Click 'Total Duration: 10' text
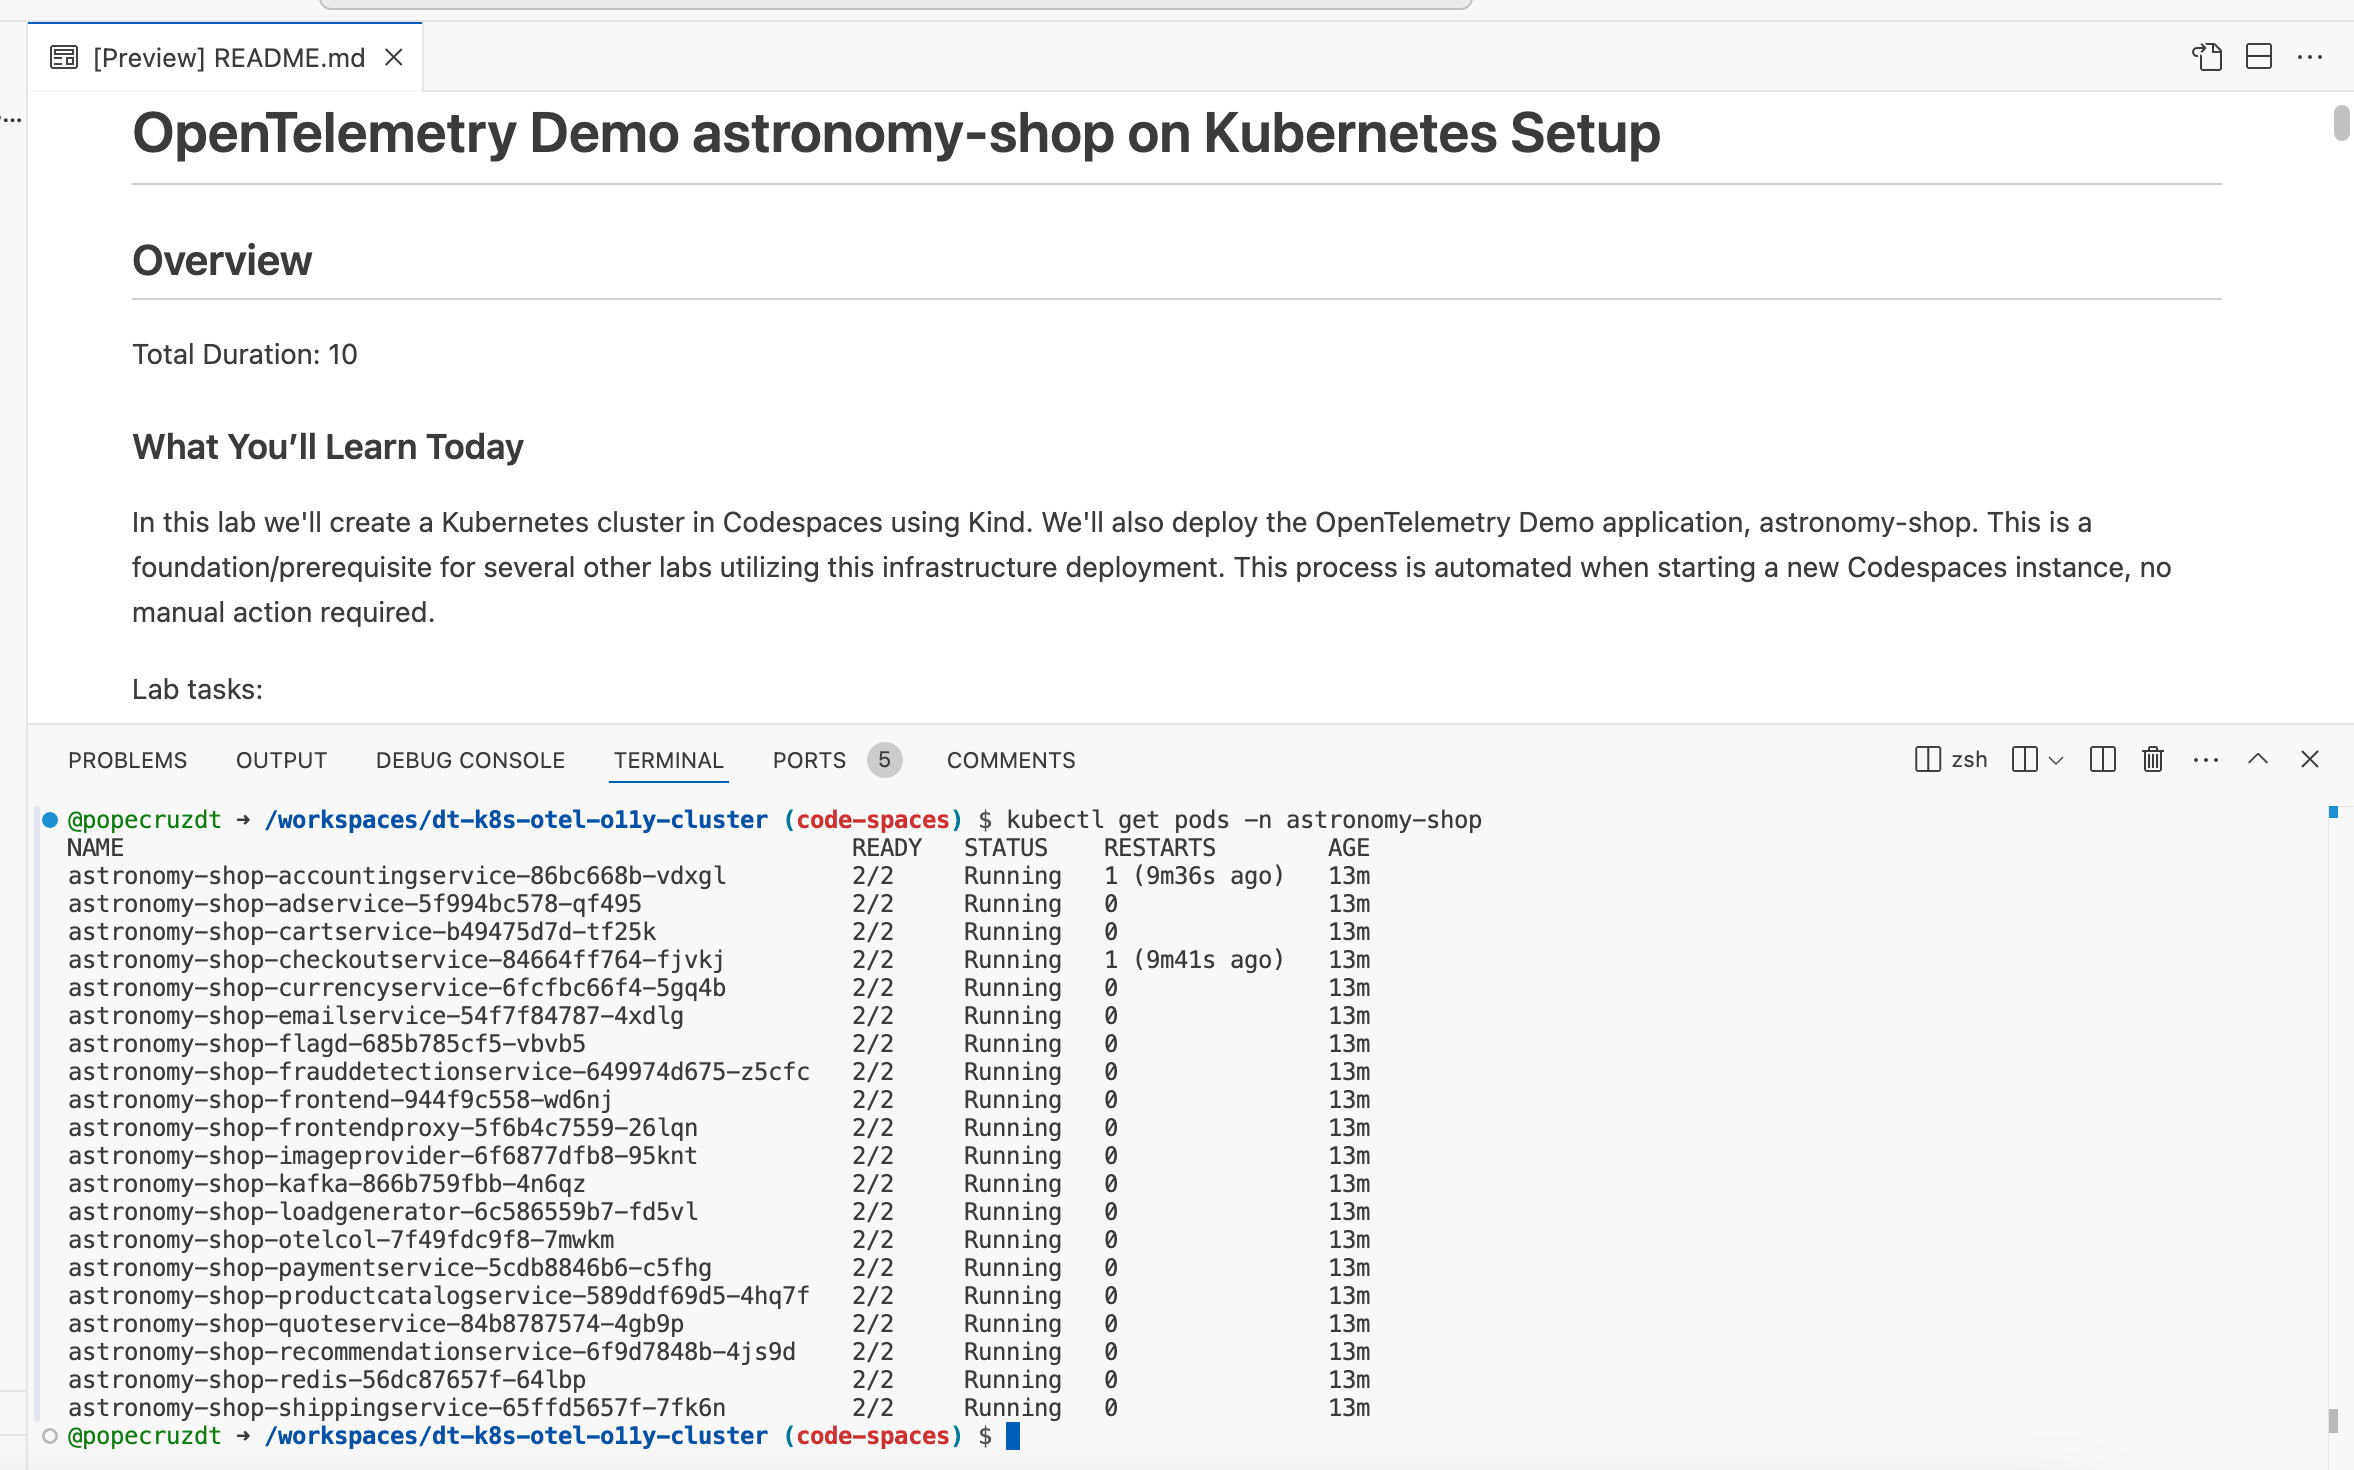 (x=245, y=354)
